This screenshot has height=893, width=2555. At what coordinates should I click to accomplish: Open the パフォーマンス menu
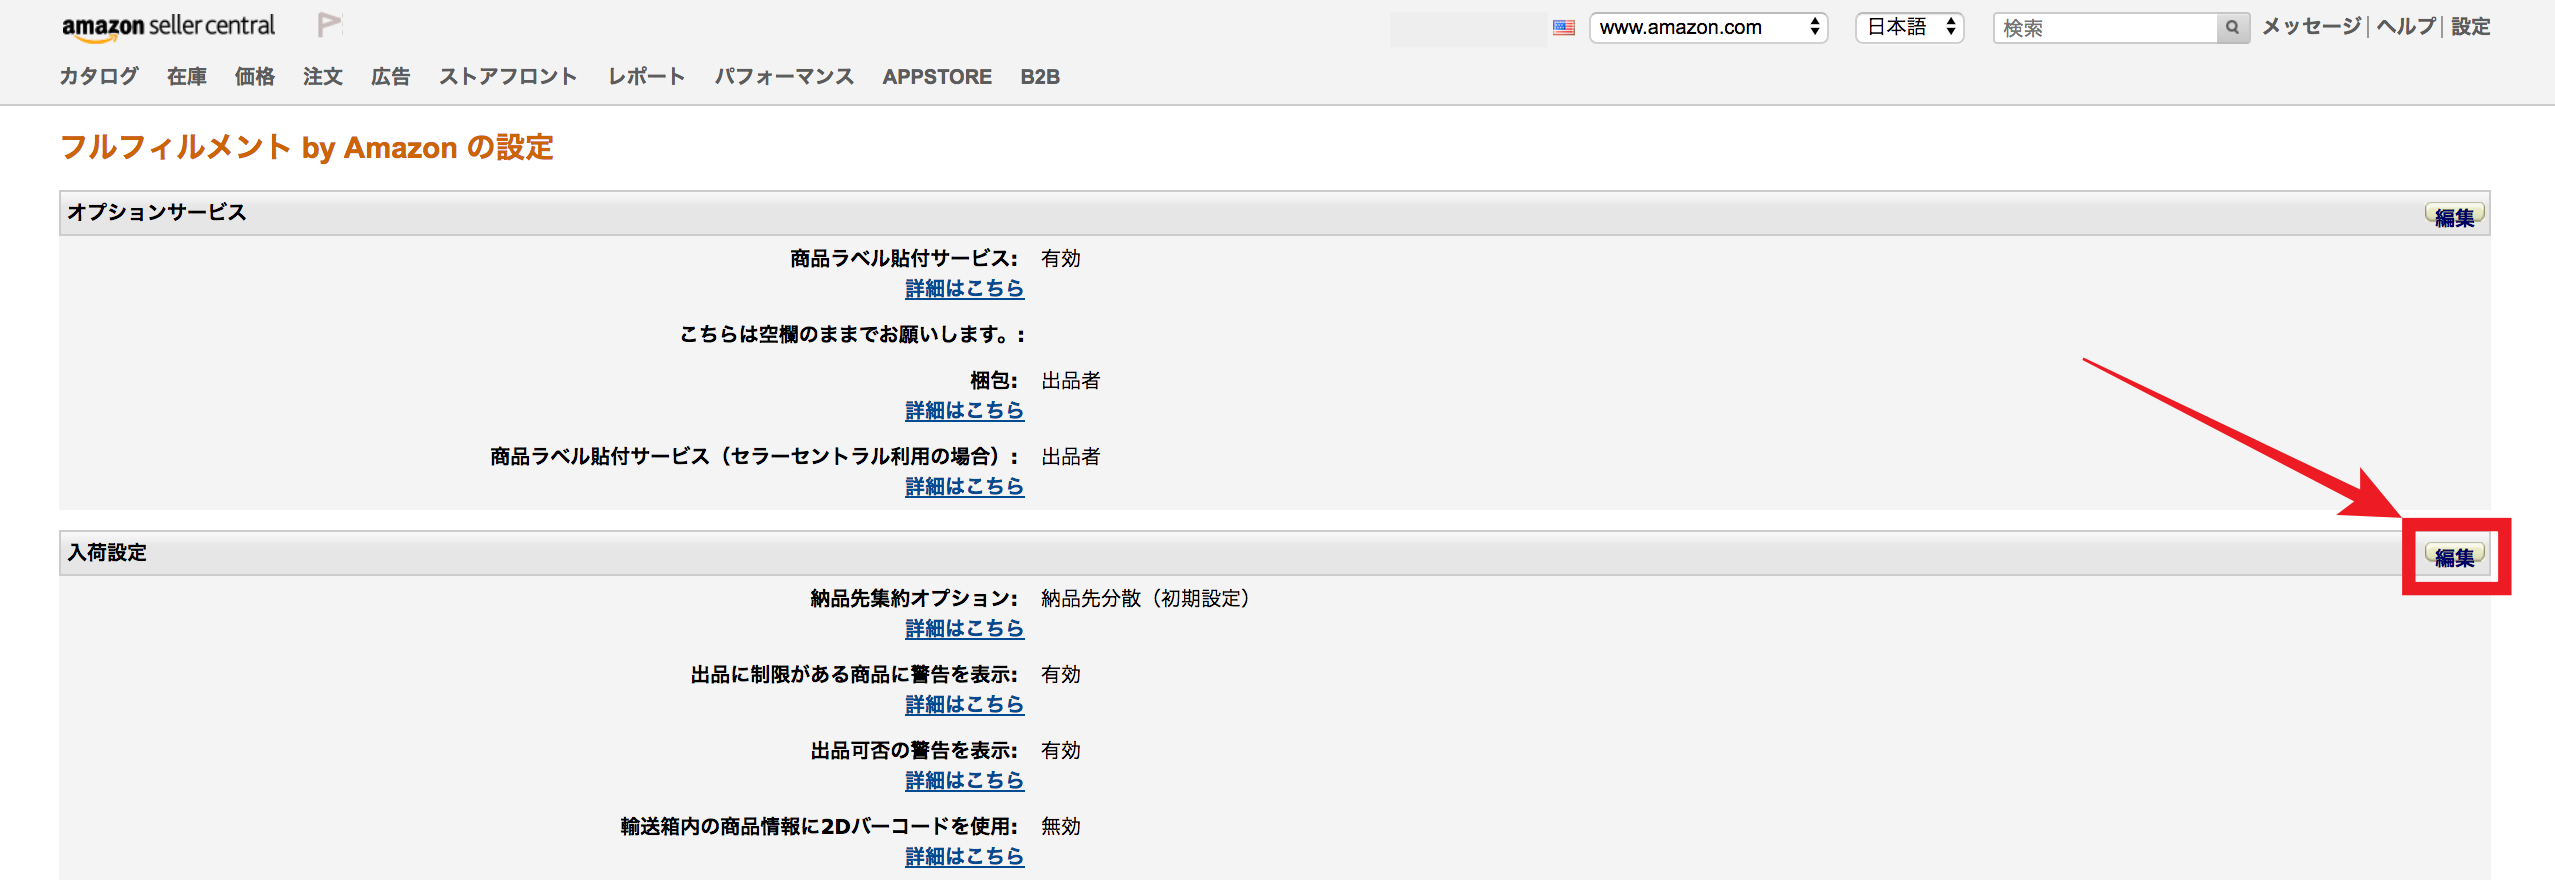(x=784, y=77)
